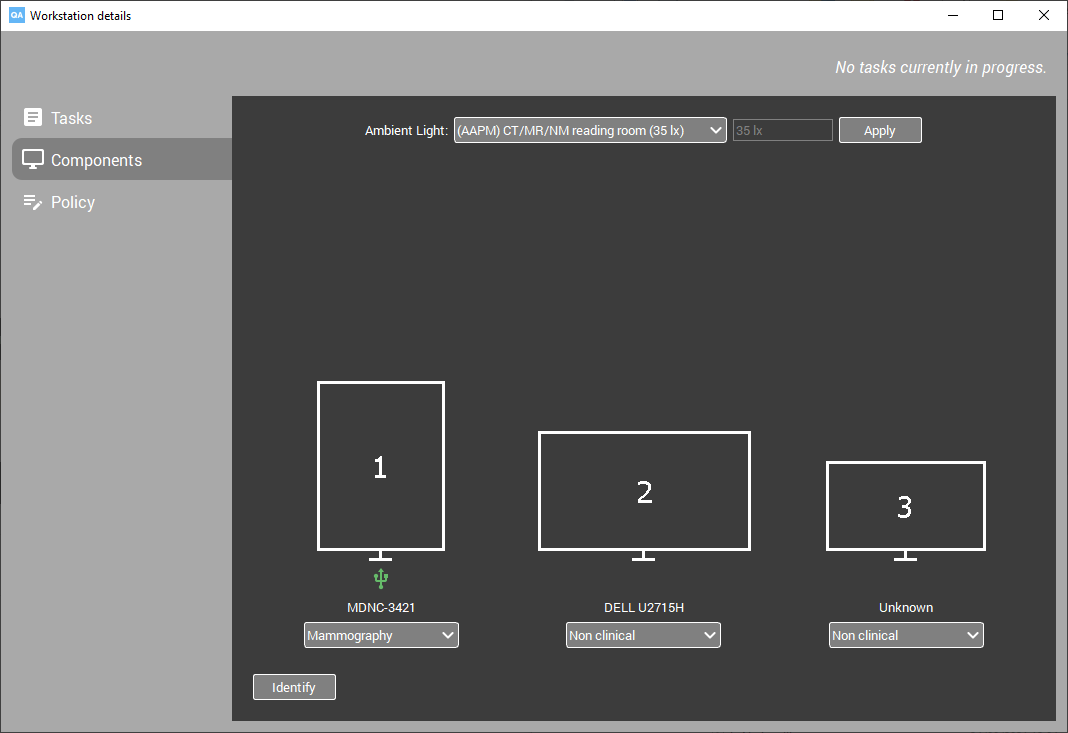Click the Policy edit icon in sidebar
Image resolution: width=1068 pixels, height=733 pixels.
click(33, 202)
